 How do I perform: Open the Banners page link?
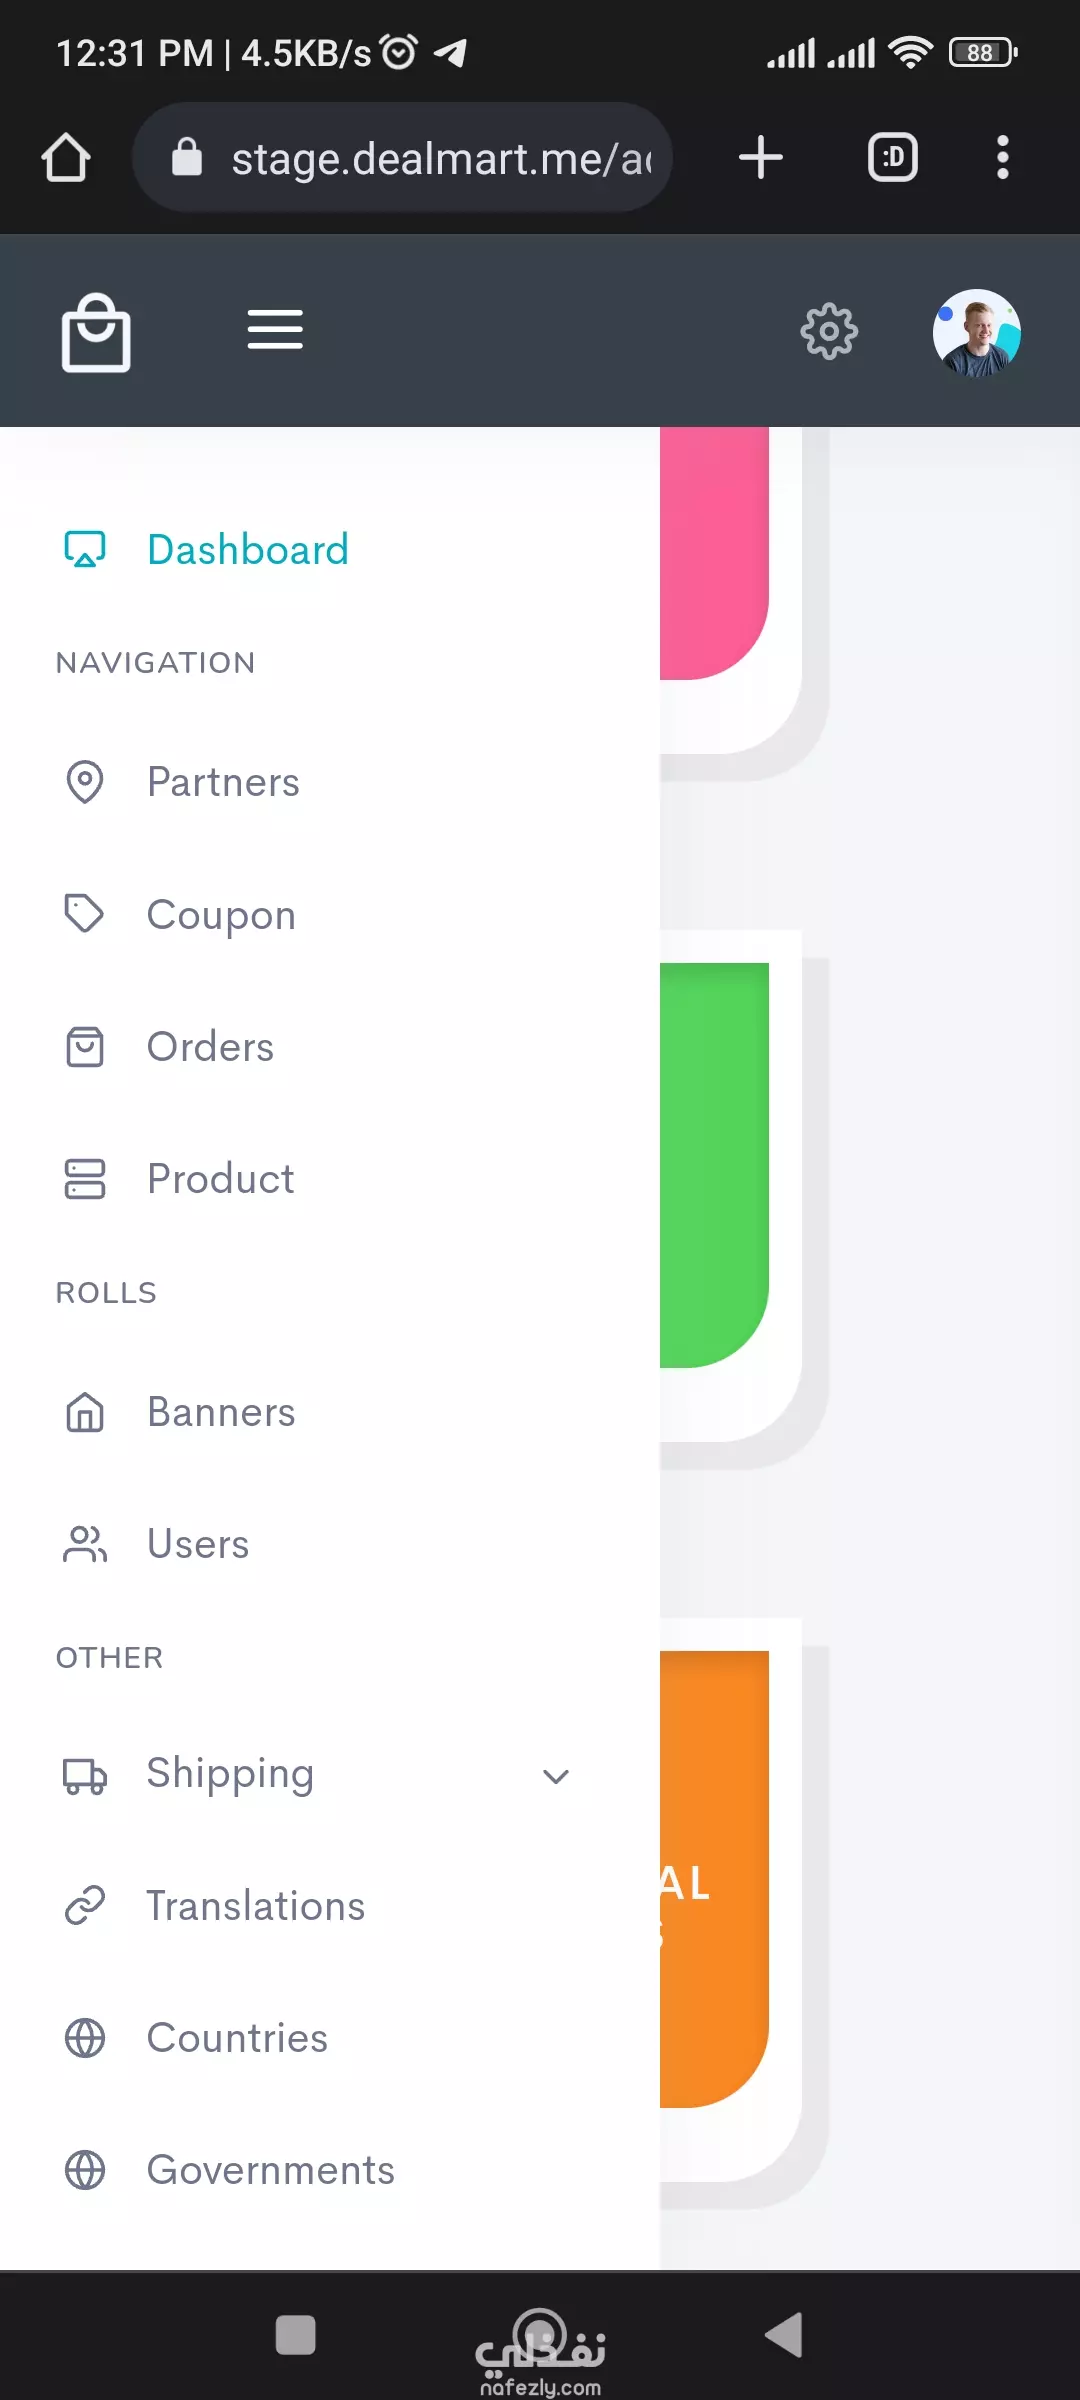coord(221,1412)
